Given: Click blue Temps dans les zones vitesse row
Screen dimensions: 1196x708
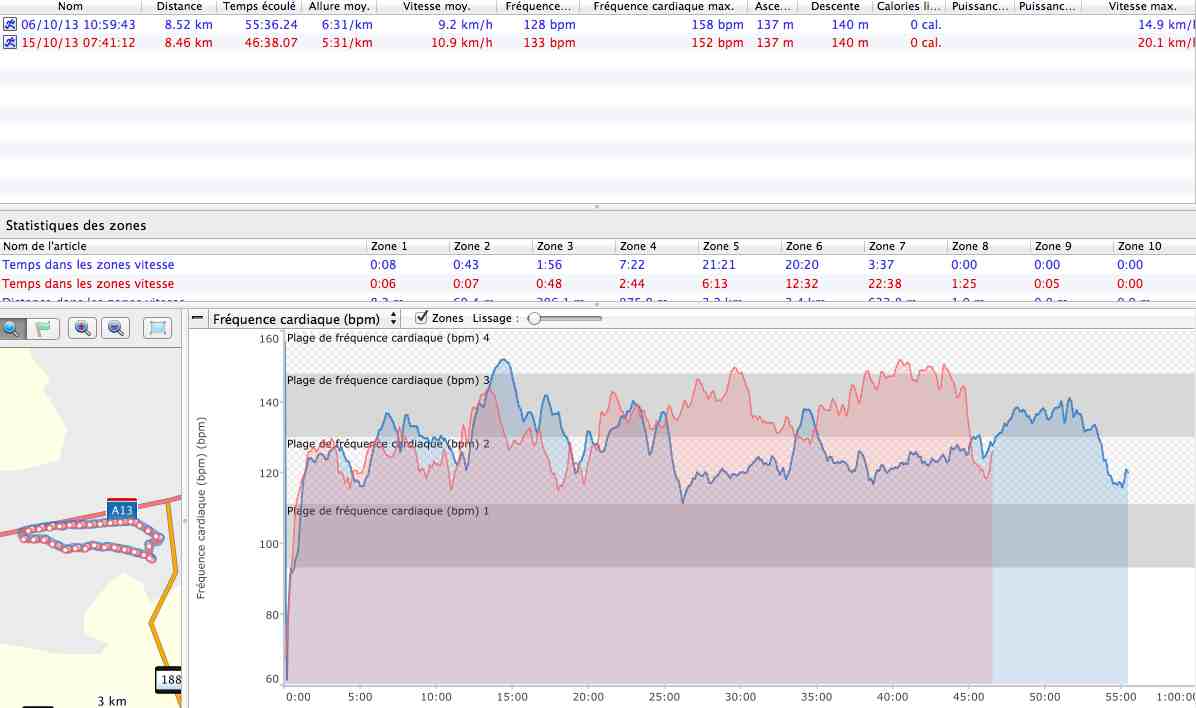Looking at the screenshot, I should pyautogui.click(x=88, y=265).
